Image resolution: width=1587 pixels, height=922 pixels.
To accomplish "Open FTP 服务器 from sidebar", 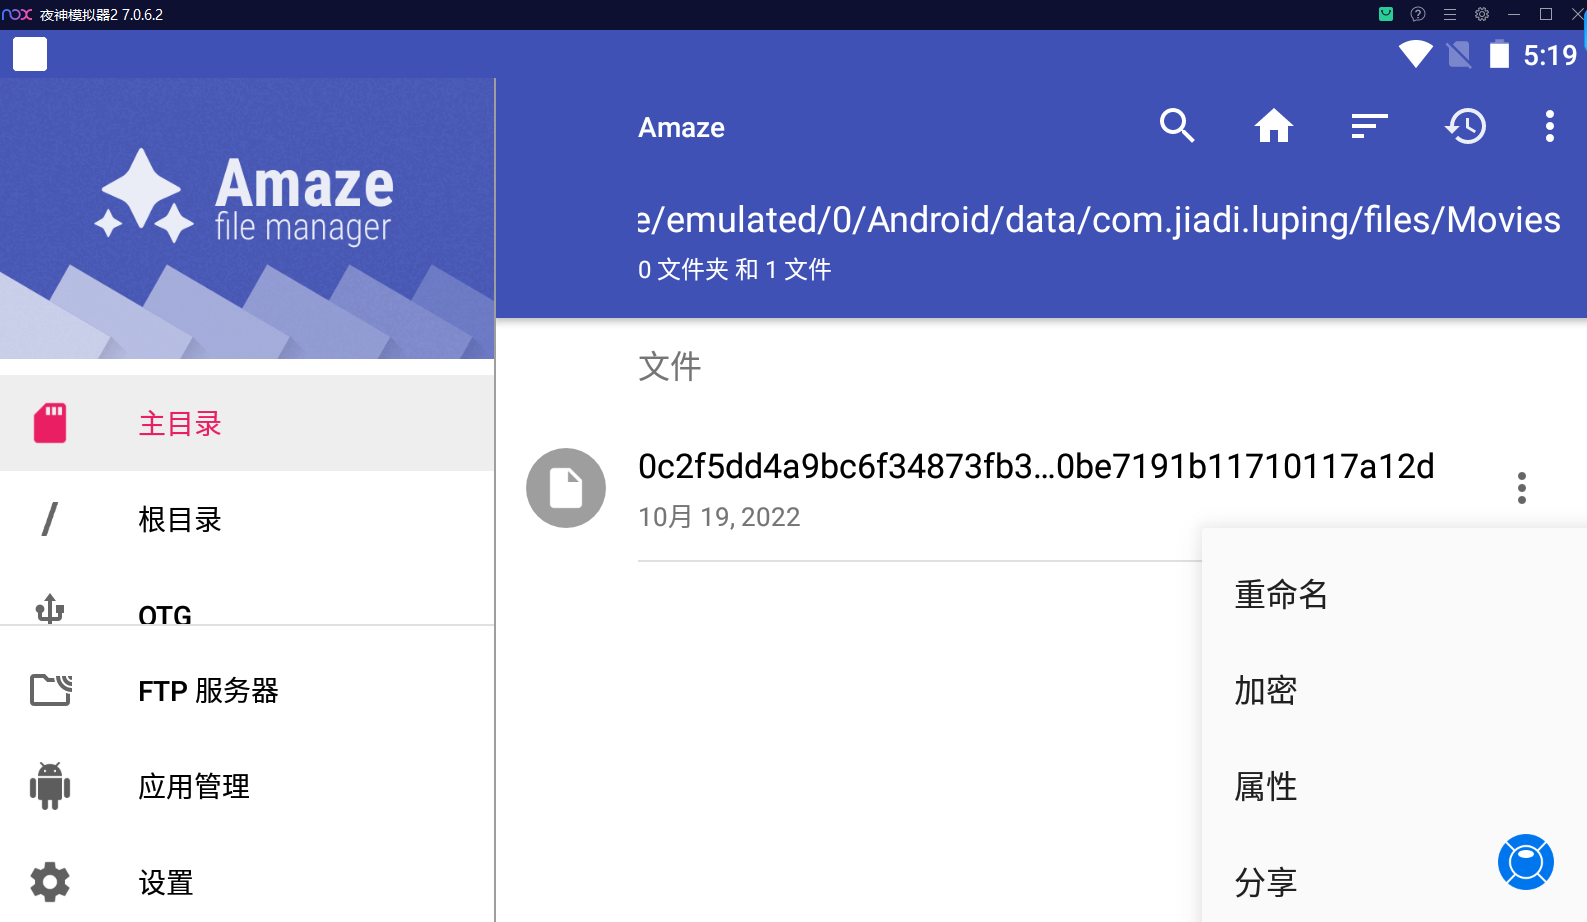I will pyautogui.click(x=208, y=691).
